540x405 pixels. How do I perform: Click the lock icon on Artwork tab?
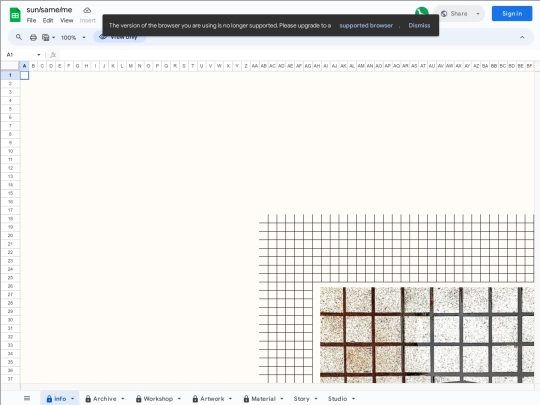[195, 399]
